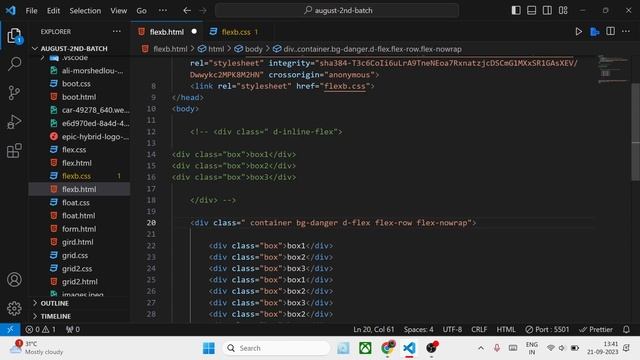Open the Selection menu

[x=85, y=11]
